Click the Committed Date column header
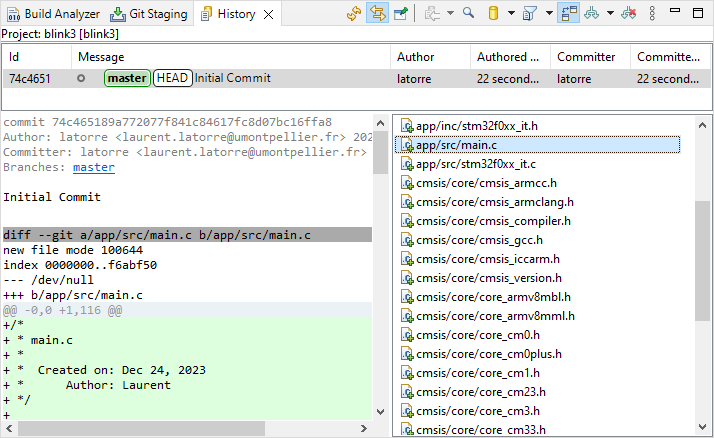Image resolution: width=714 pixels, height=438 pixels. (x=671, y=57)
